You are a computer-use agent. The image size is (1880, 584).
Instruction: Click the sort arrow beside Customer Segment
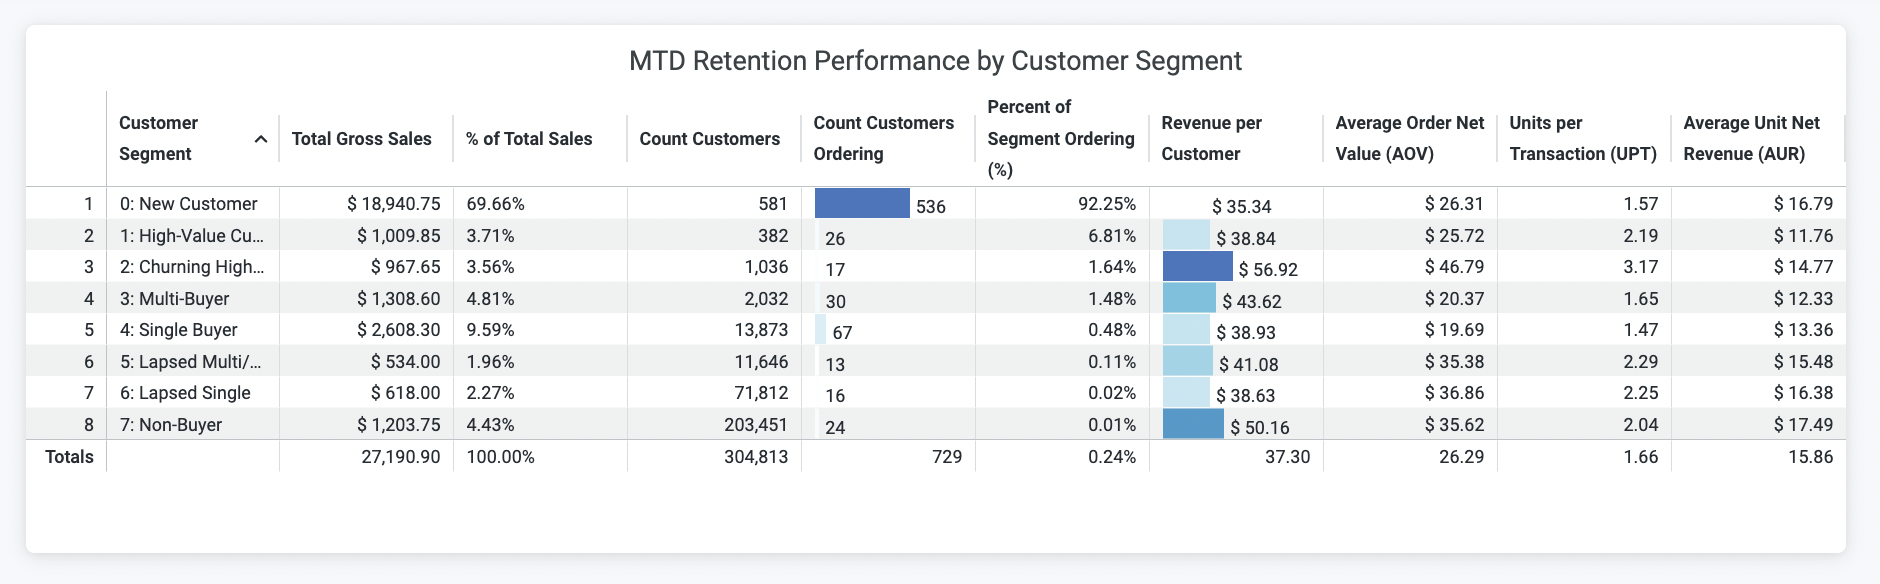tap(261, 139)
